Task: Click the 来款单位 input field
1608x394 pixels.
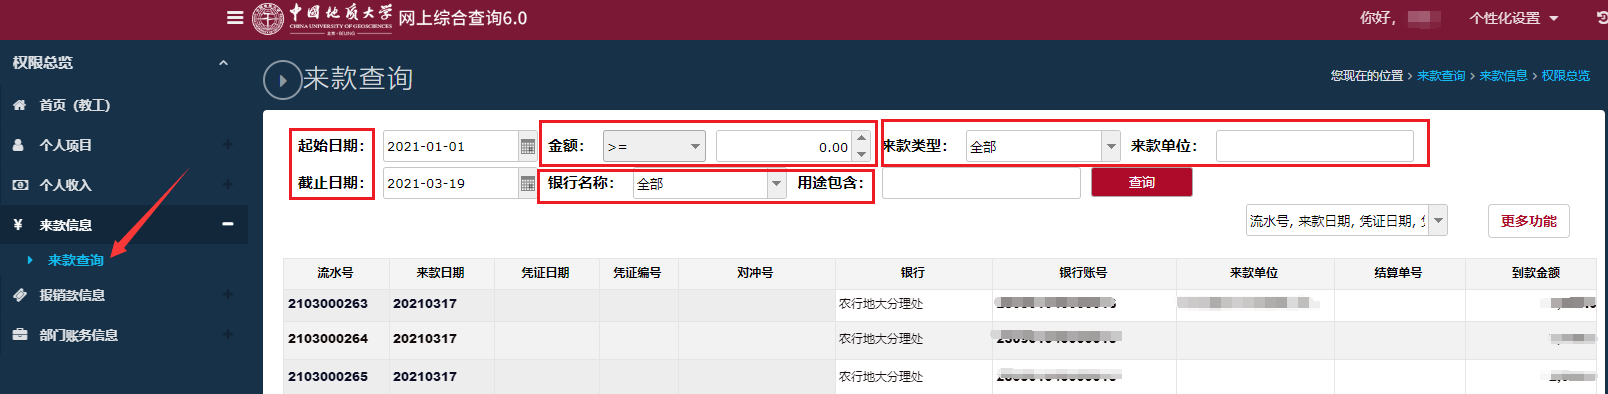Action: (x=1315, y=146)
